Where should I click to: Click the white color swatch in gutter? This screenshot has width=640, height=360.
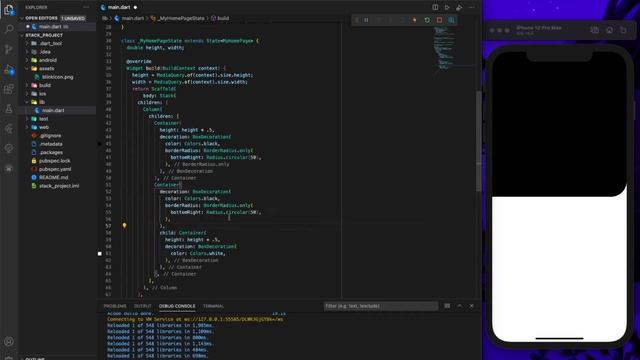(100, 253)
